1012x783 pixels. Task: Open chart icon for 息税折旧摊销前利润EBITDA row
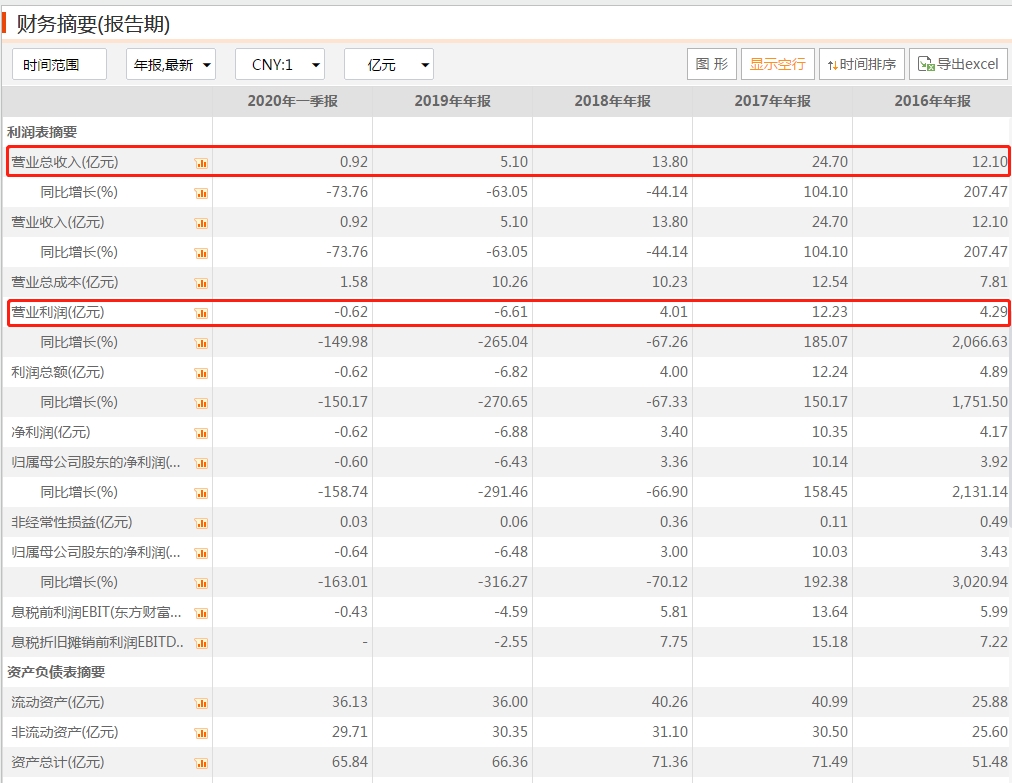(201, 644)
